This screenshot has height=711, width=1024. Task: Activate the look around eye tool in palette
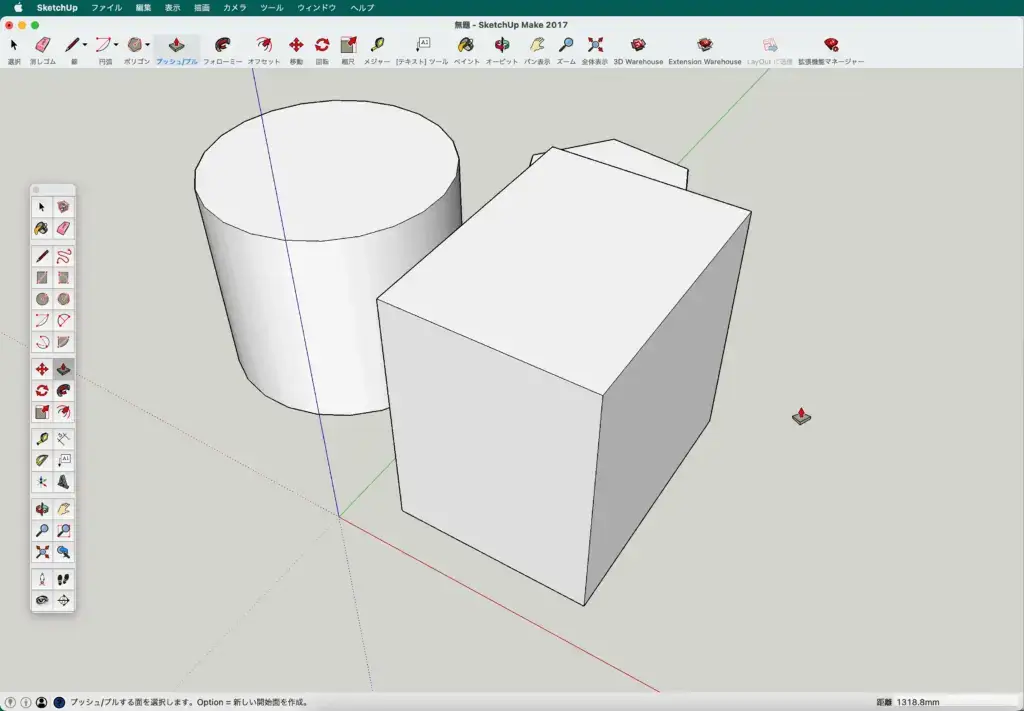pyautogui.click(x=42, y=600)
